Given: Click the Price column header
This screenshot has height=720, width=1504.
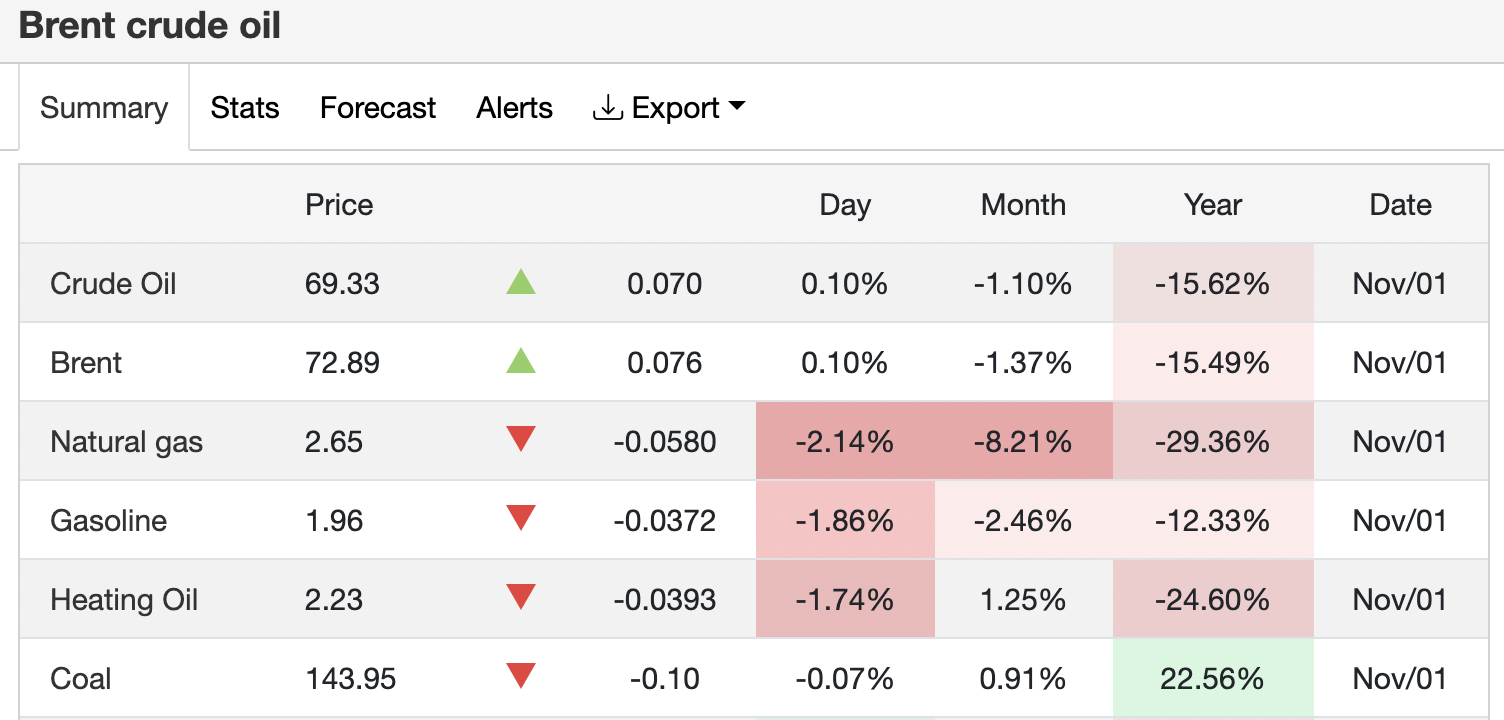Looking at the screenshot, I should [x=339, y=205].
